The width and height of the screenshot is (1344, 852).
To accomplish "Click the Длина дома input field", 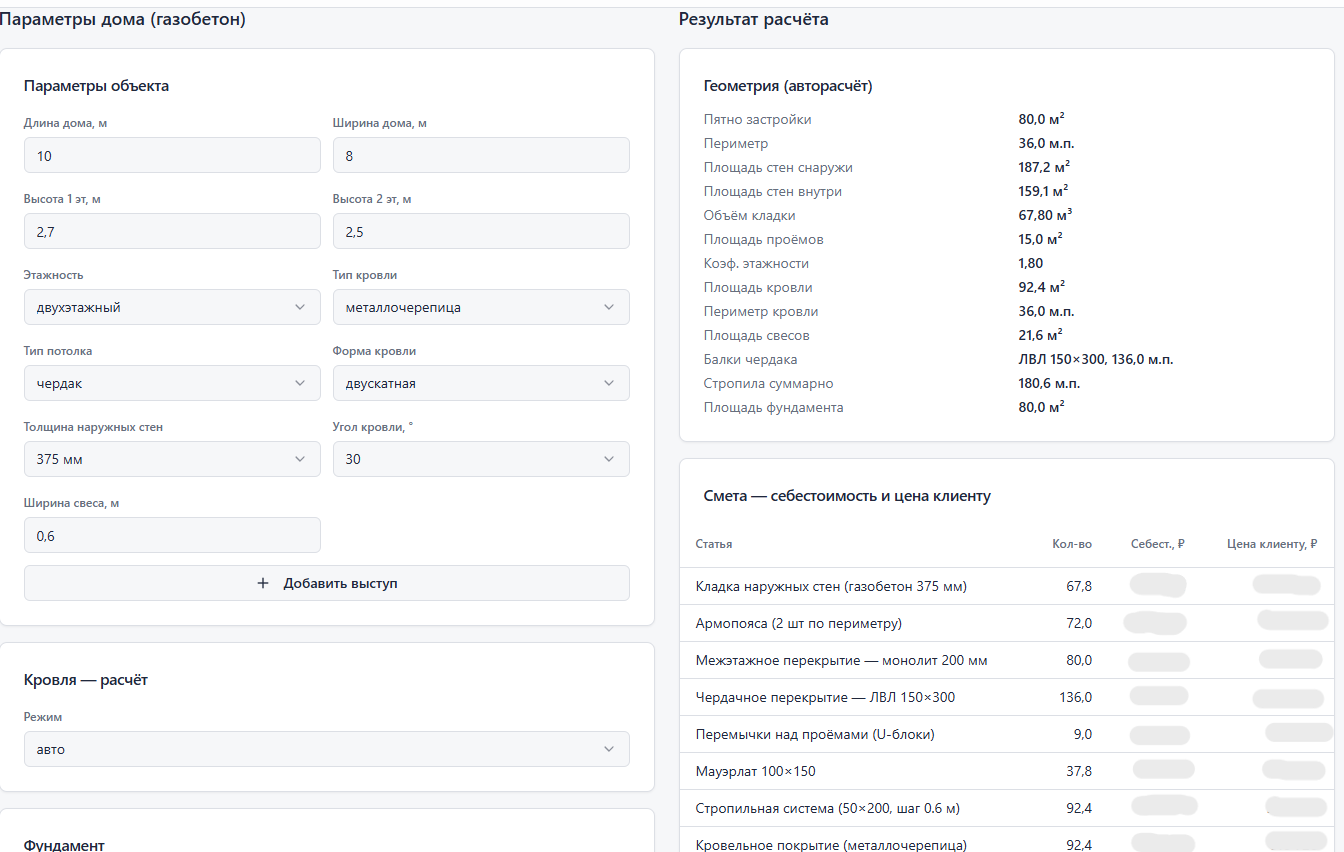I will [x=172, y=155].
